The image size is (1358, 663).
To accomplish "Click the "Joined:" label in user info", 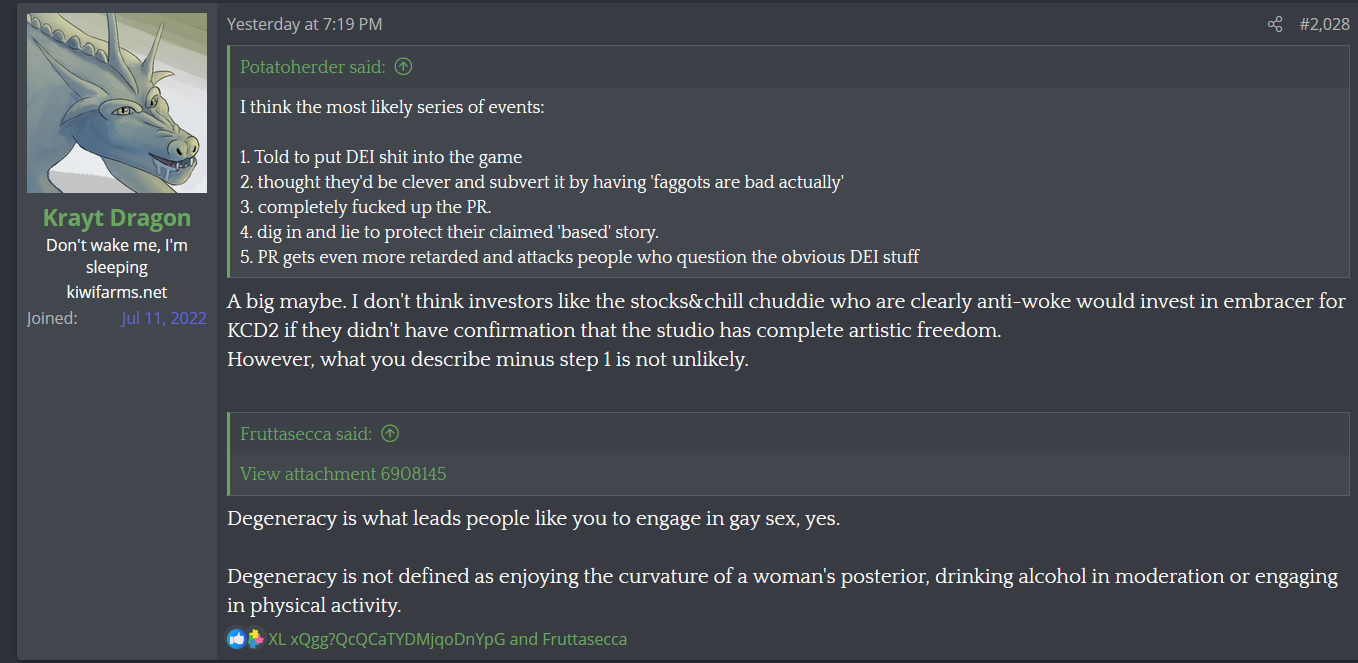I will tap(51, 318).
